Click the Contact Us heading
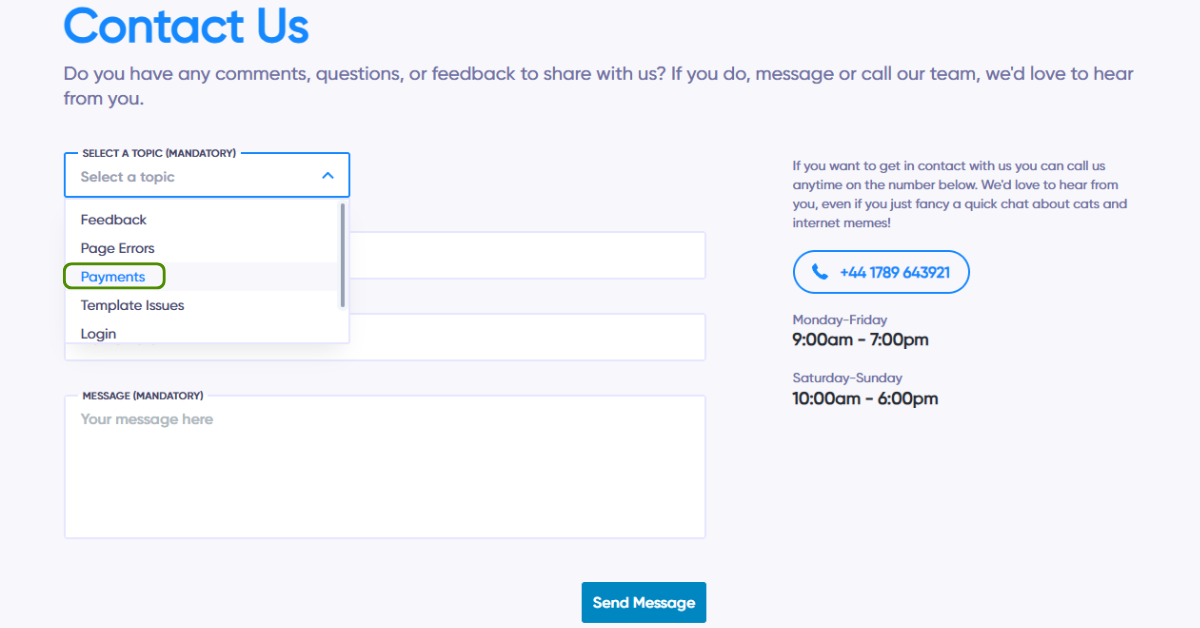This screenshot has width=1200, height=628. pos(186,27)
